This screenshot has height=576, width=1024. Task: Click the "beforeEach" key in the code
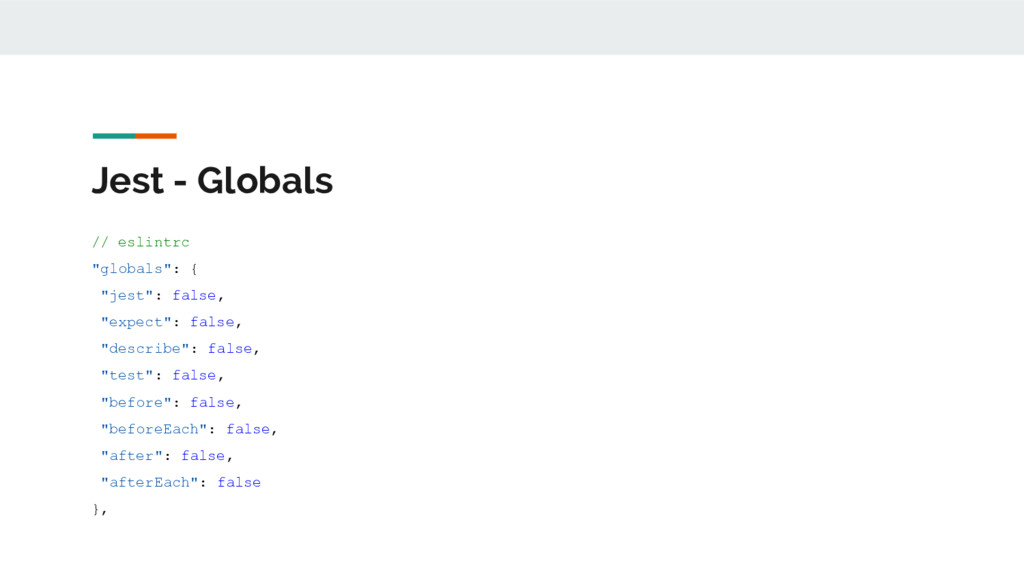point(153,430)
